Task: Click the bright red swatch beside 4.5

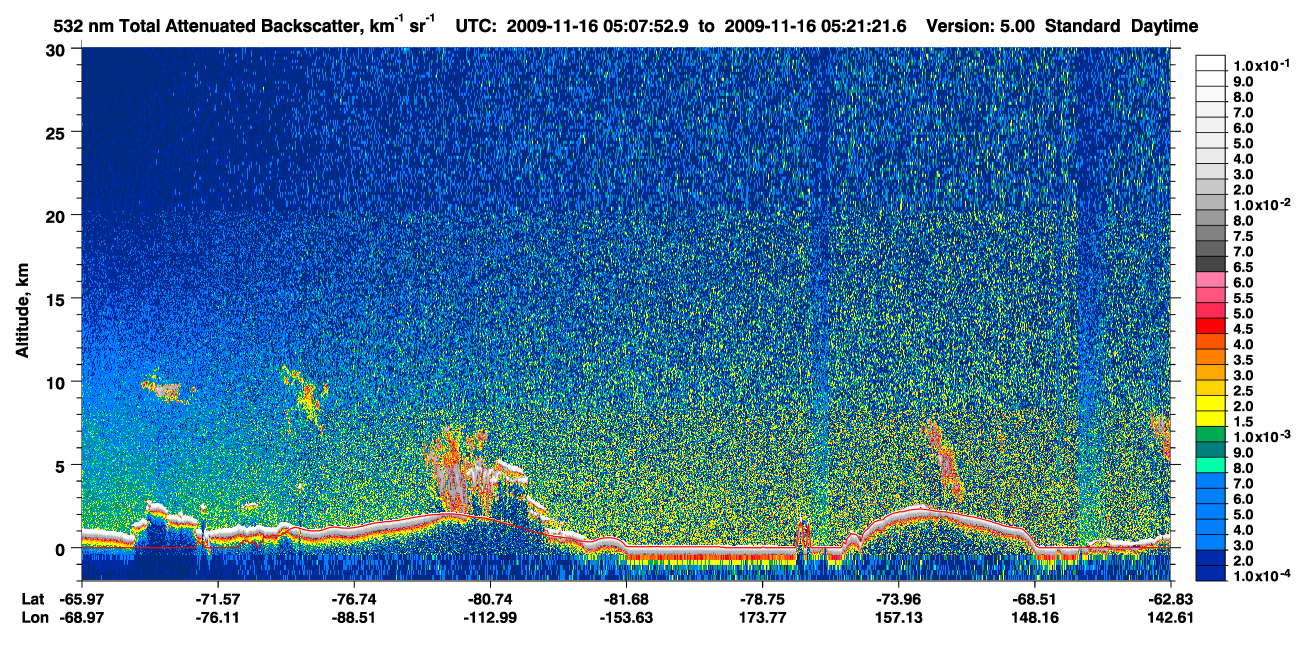Action: 1211,327
